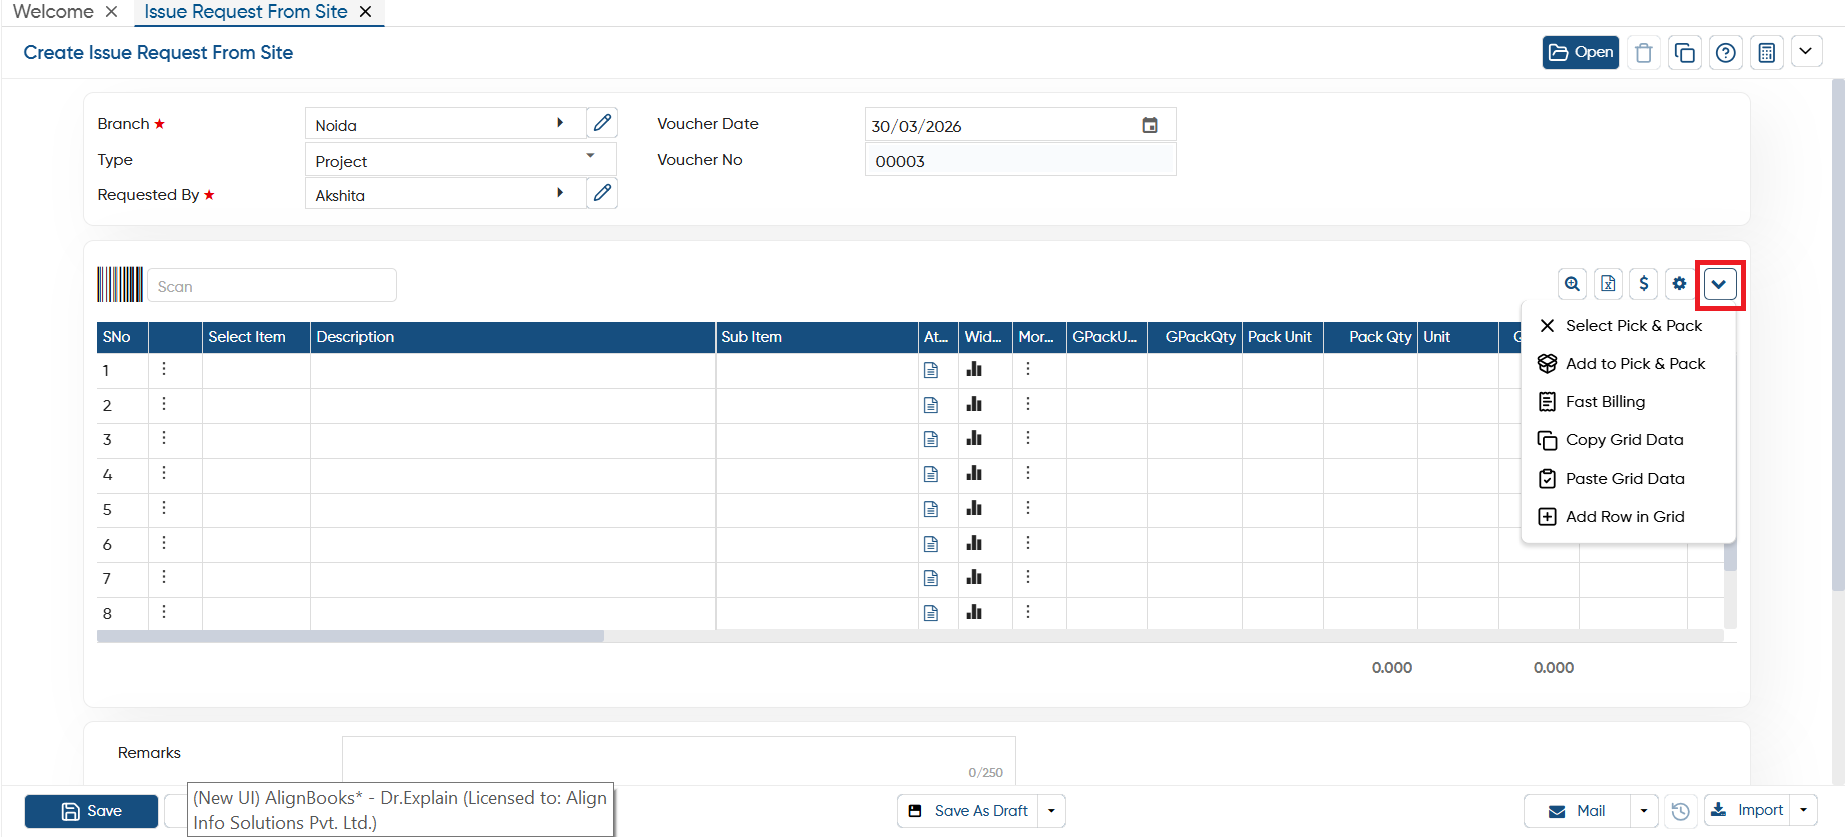Open row 1 three-dot menu after SNo
This screenshot has height=837, width=1845.
pos(164,369)
